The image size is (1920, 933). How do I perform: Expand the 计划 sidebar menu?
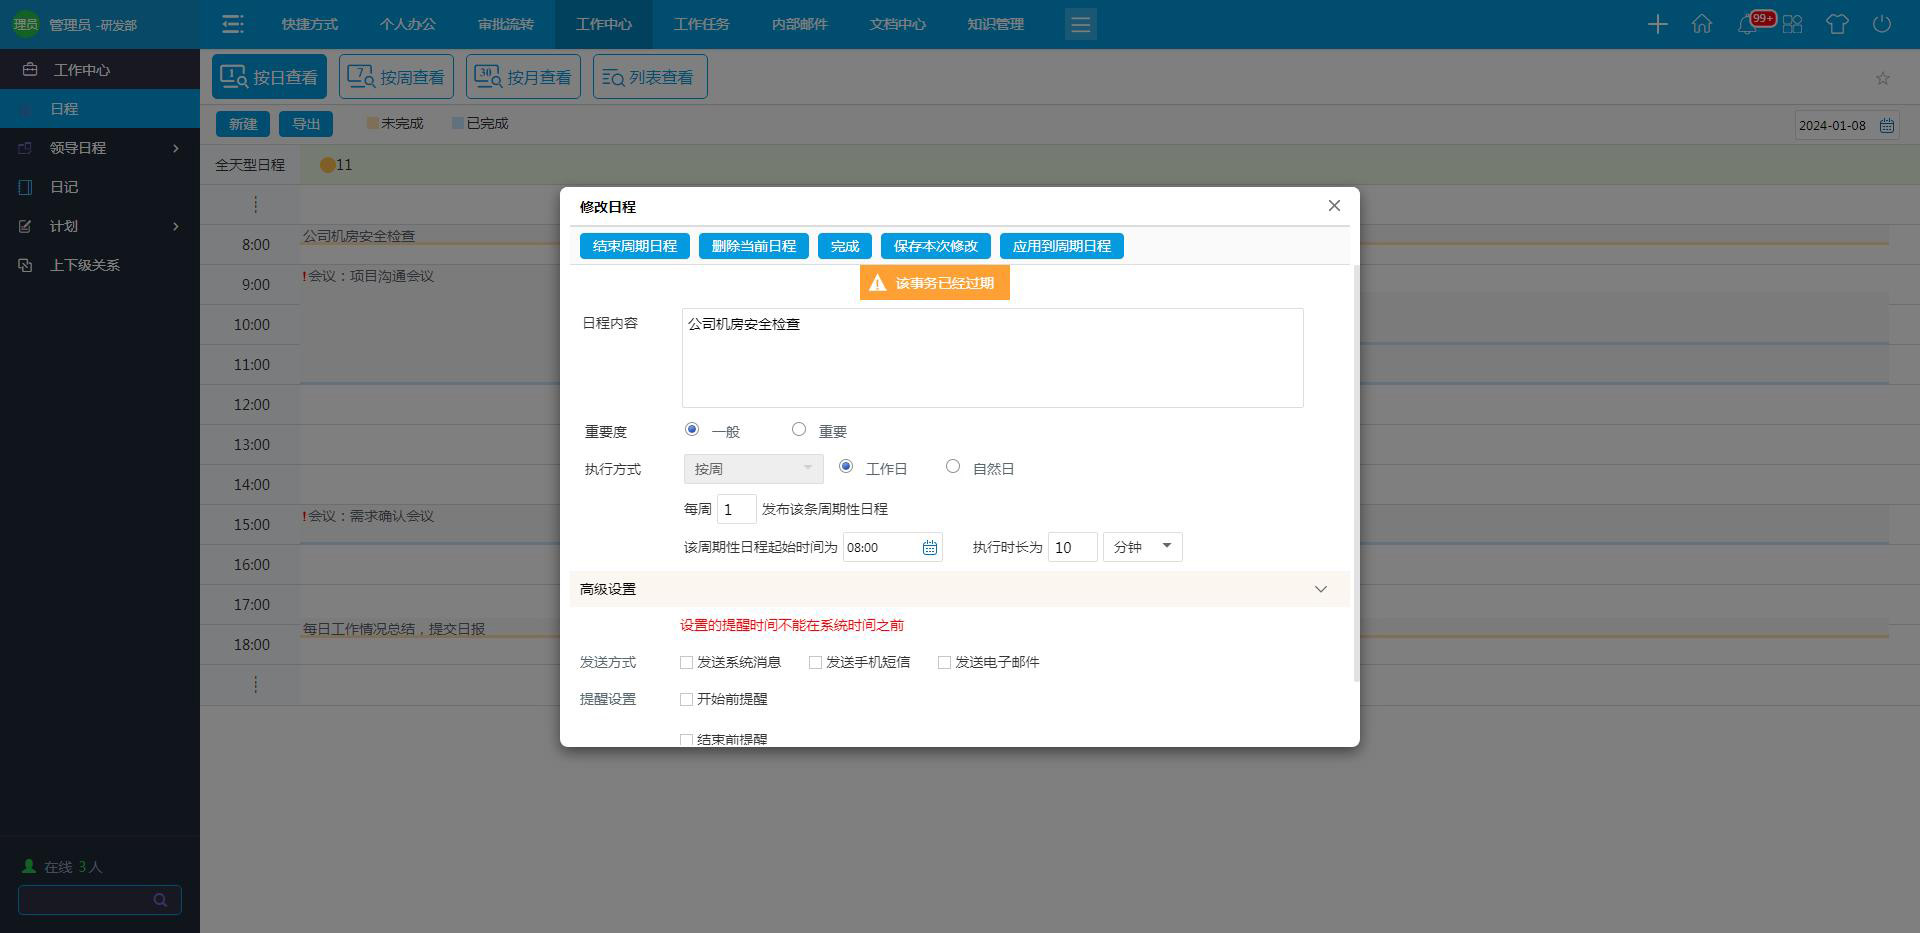tap(100, 226)
